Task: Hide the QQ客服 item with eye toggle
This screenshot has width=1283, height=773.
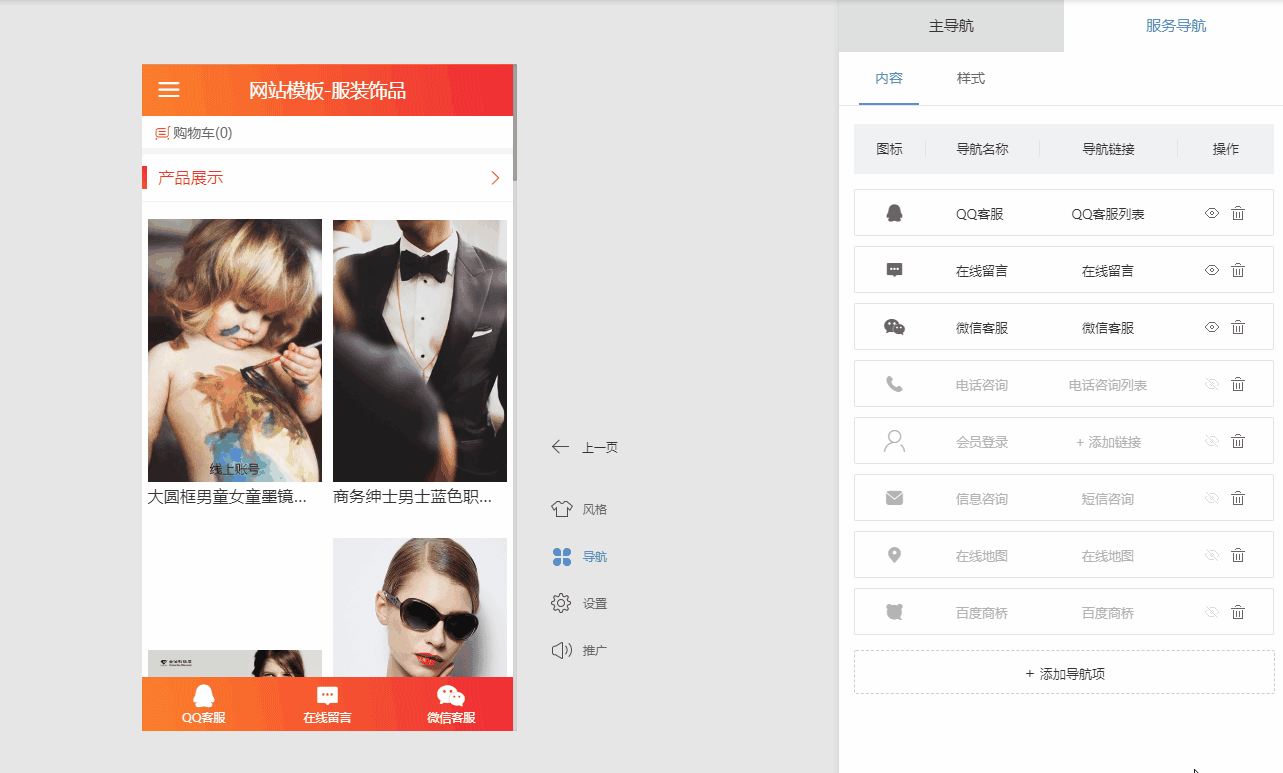Action: point(1212,213)
